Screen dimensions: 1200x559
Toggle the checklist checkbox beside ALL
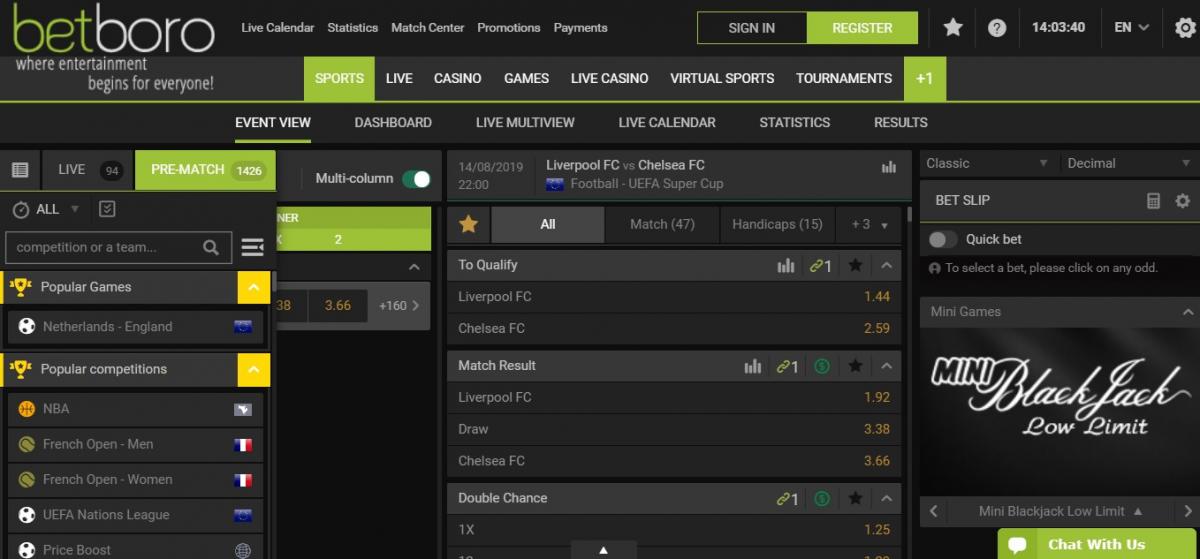[108, 209]
